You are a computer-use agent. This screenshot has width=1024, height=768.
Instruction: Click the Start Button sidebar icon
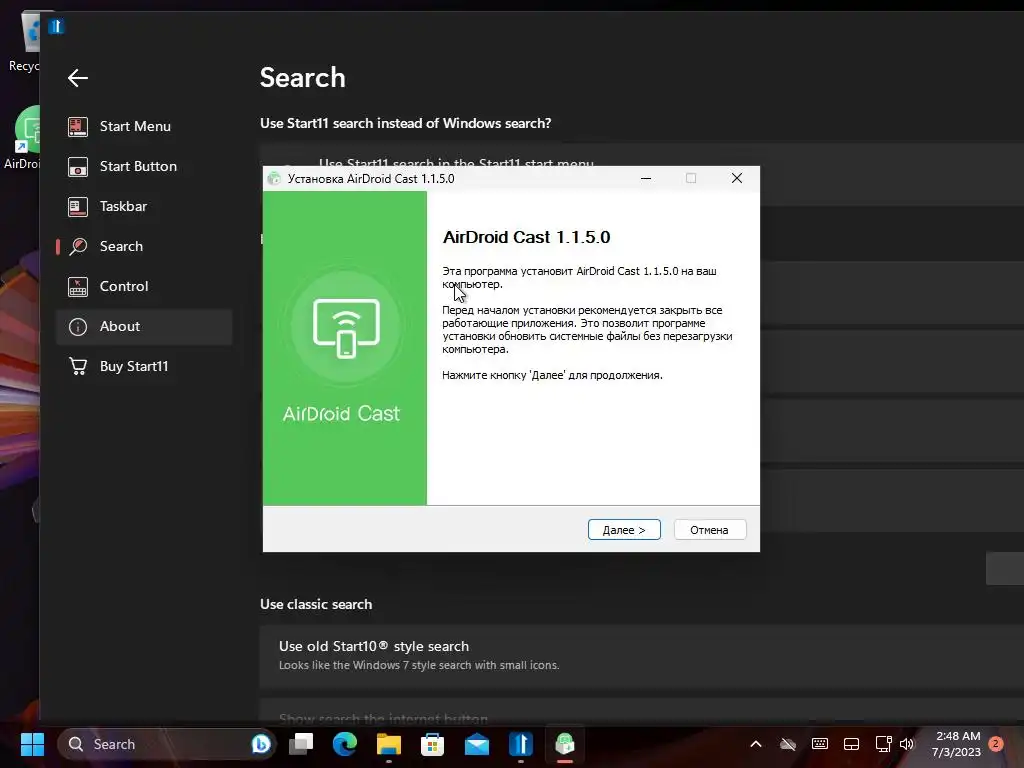coord(78,167)
